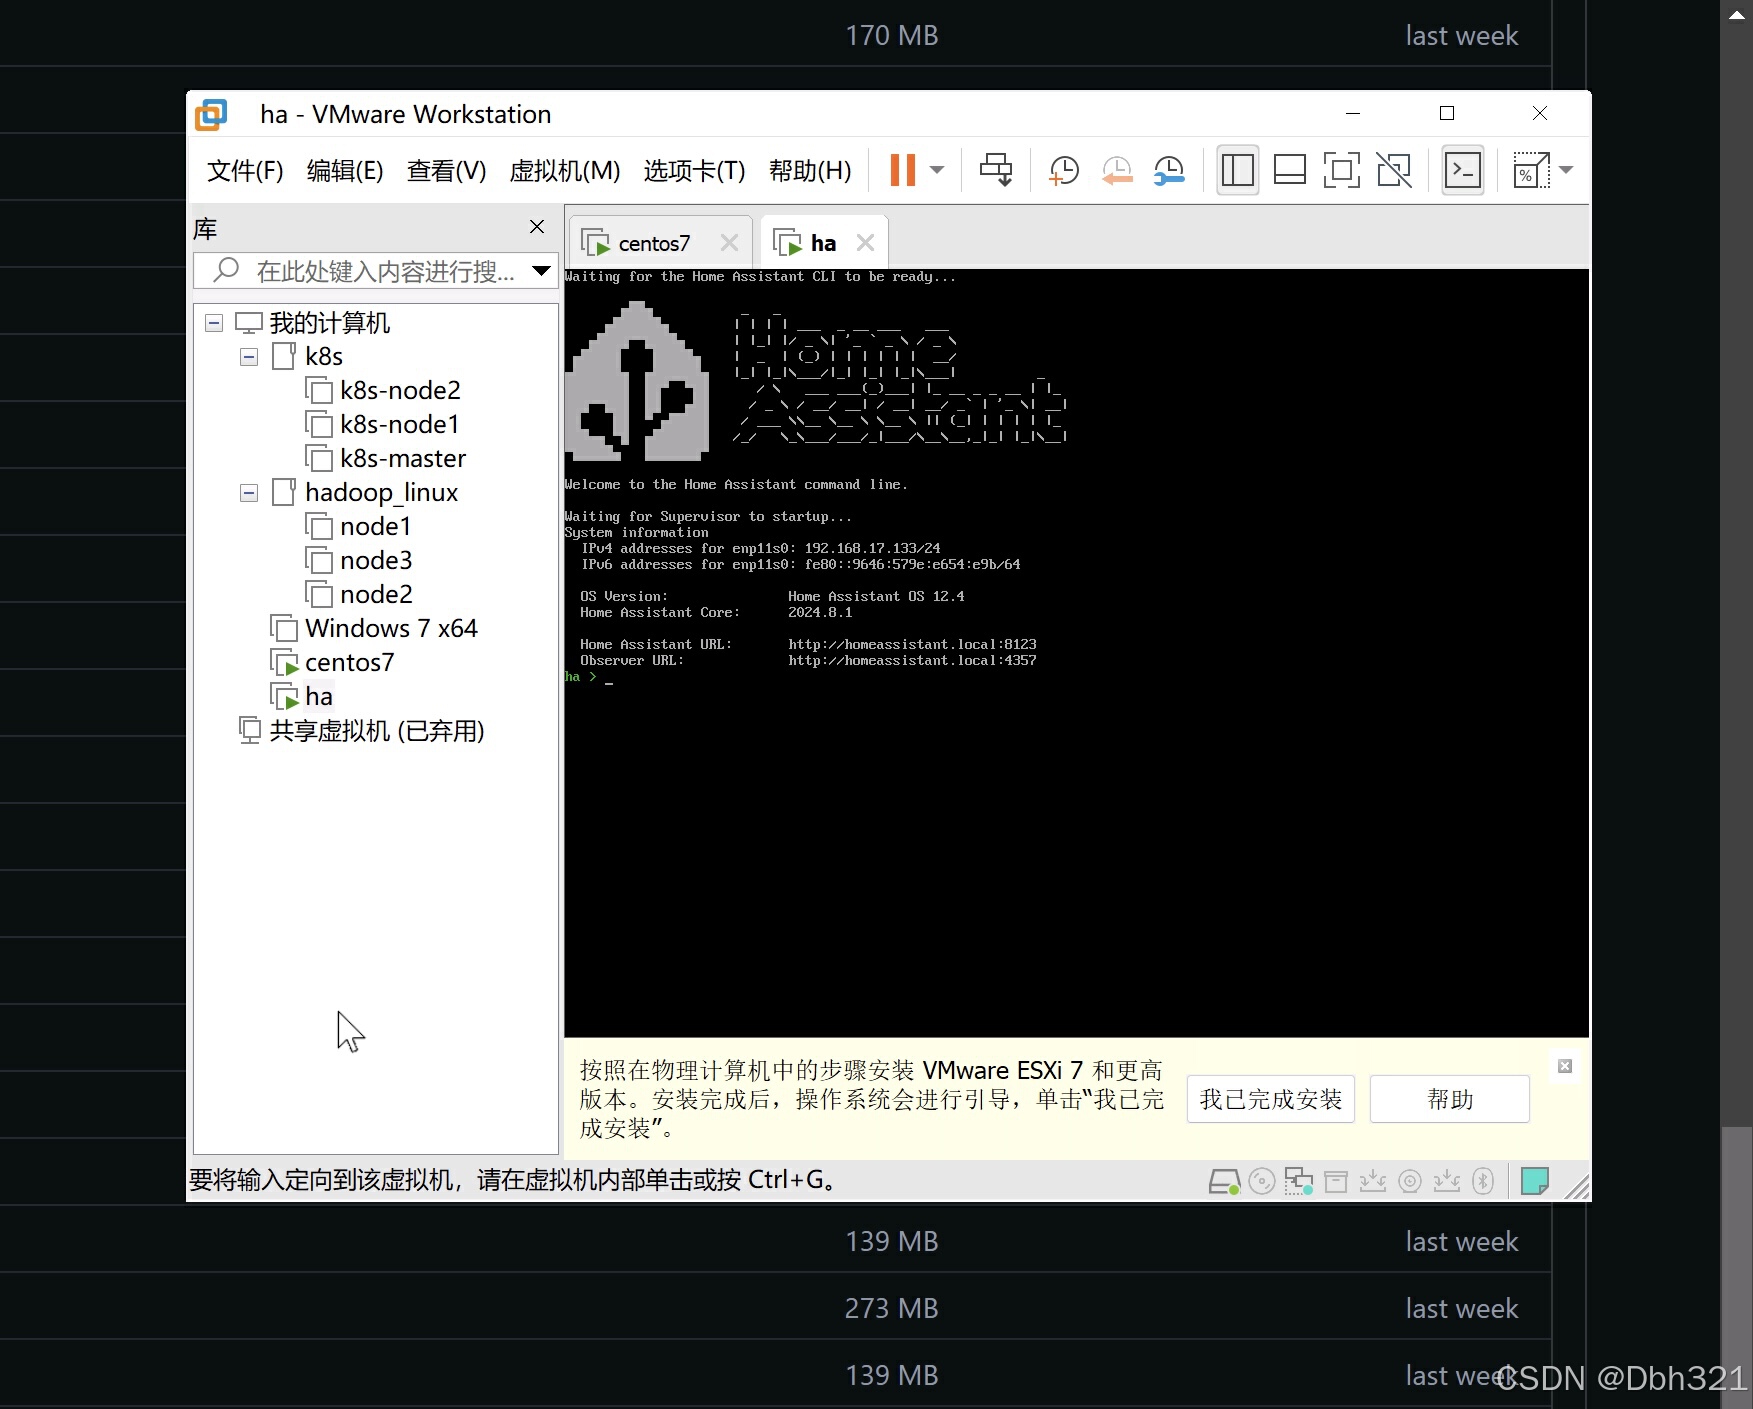Image resolution: width=1753 pixels, height=1409 pixels.
Task: Open the teal message log note icon
Action: pos(1535,1181)
